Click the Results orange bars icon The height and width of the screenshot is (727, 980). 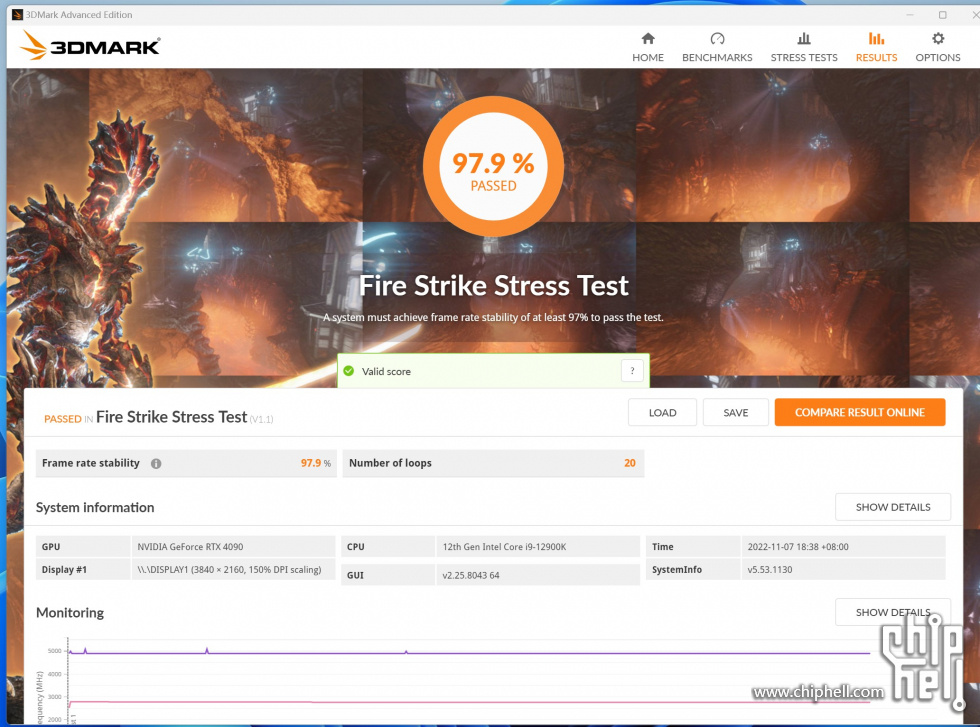(876, 39)
